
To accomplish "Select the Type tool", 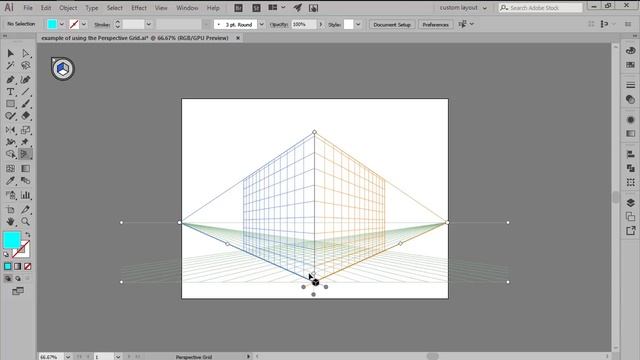I will click(x=11, y=92).
